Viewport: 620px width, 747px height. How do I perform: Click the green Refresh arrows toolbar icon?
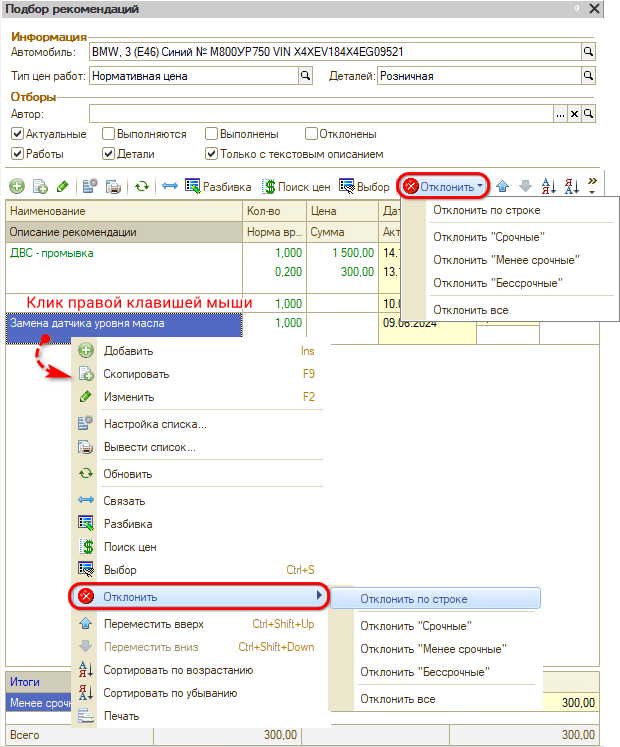142,187
